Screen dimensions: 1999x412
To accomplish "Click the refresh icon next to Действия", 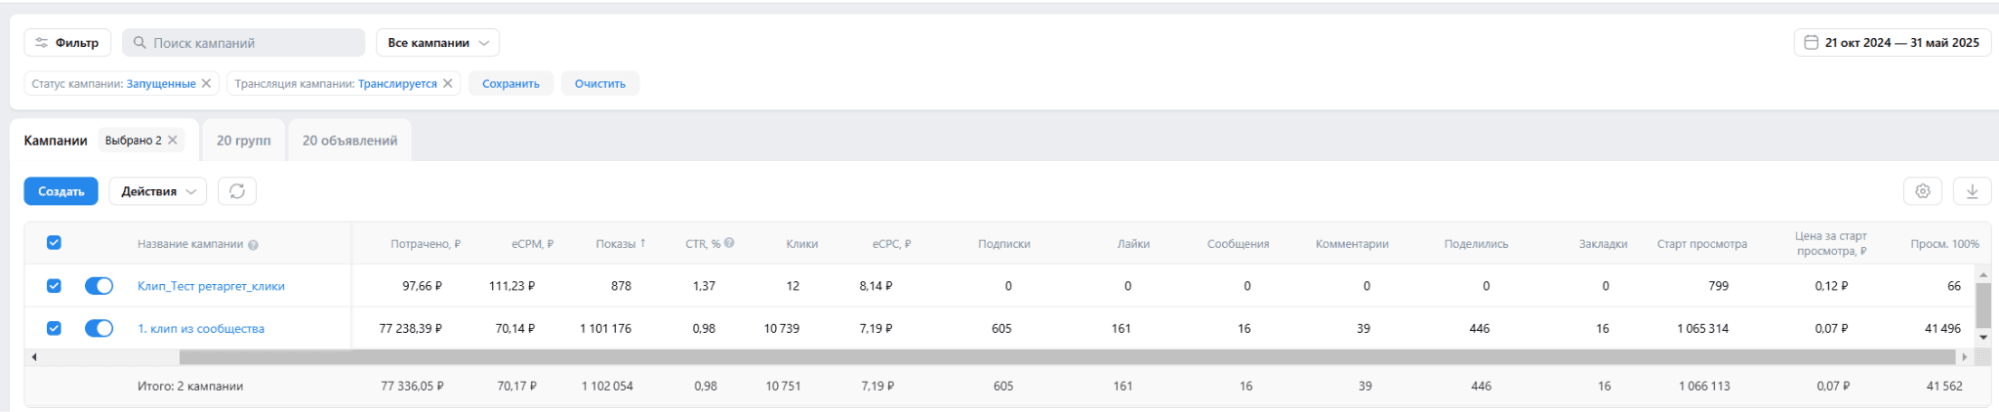I will click(237, 191).
